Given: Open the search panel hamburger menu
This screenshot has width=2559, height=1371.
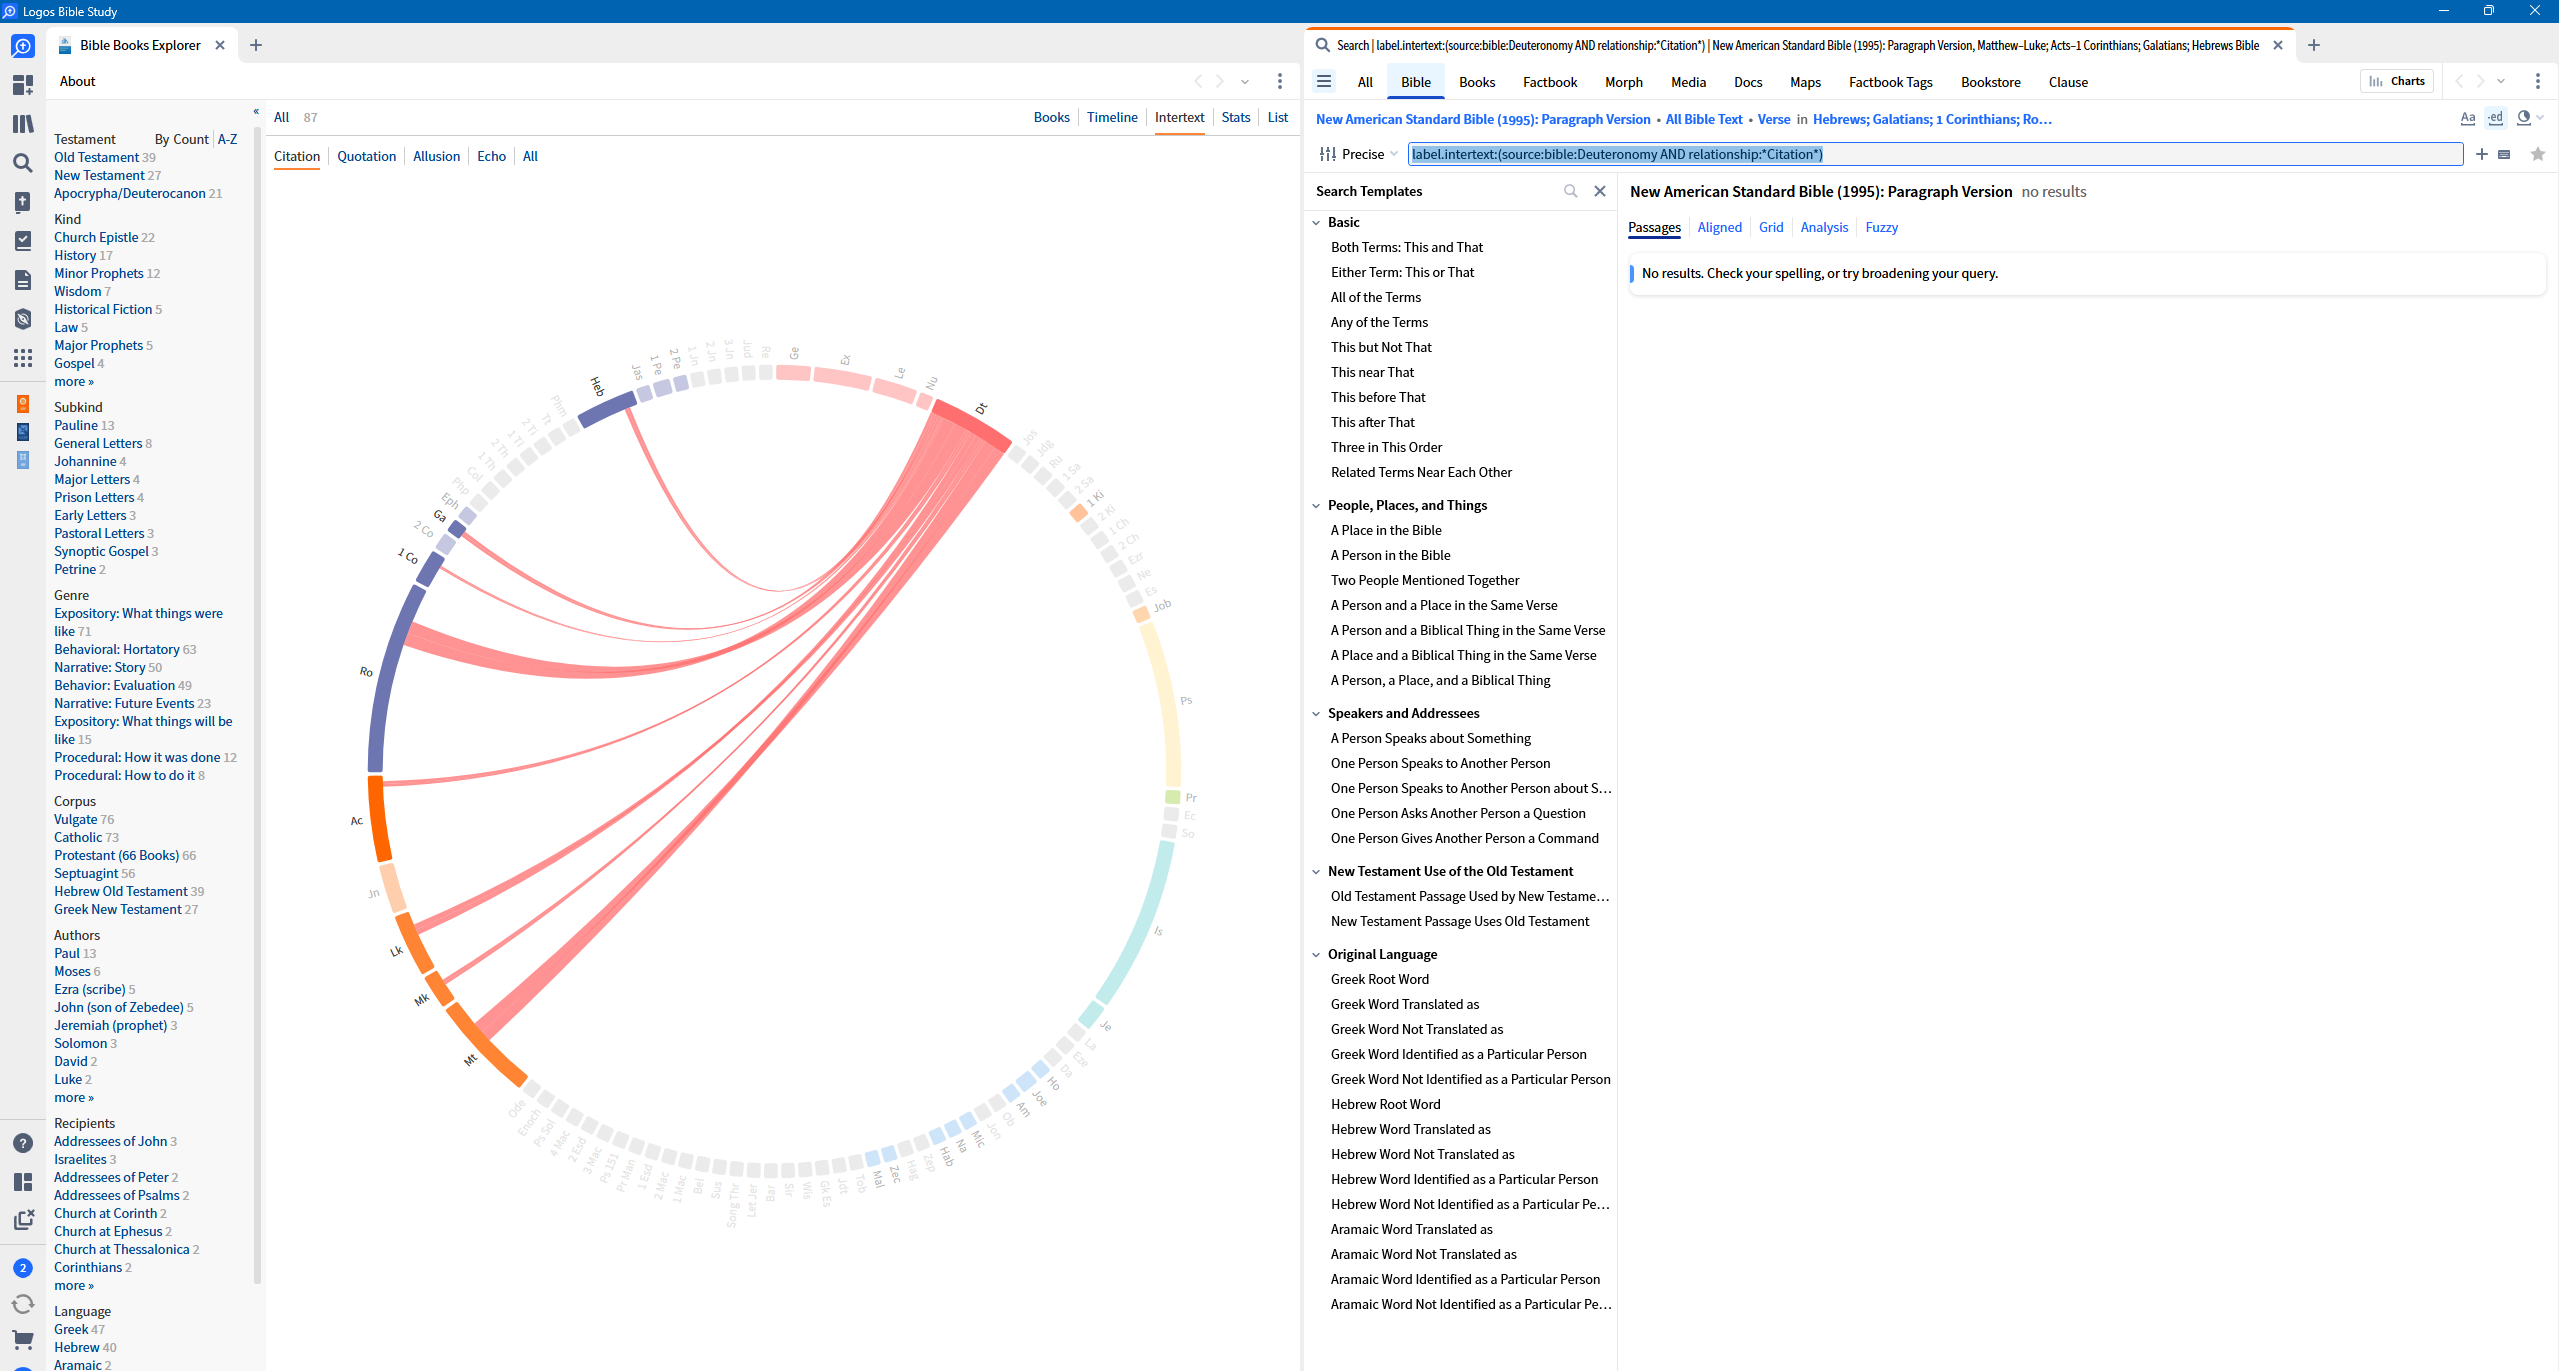Looking at the screenshot, I should (x=1324, y=82).
